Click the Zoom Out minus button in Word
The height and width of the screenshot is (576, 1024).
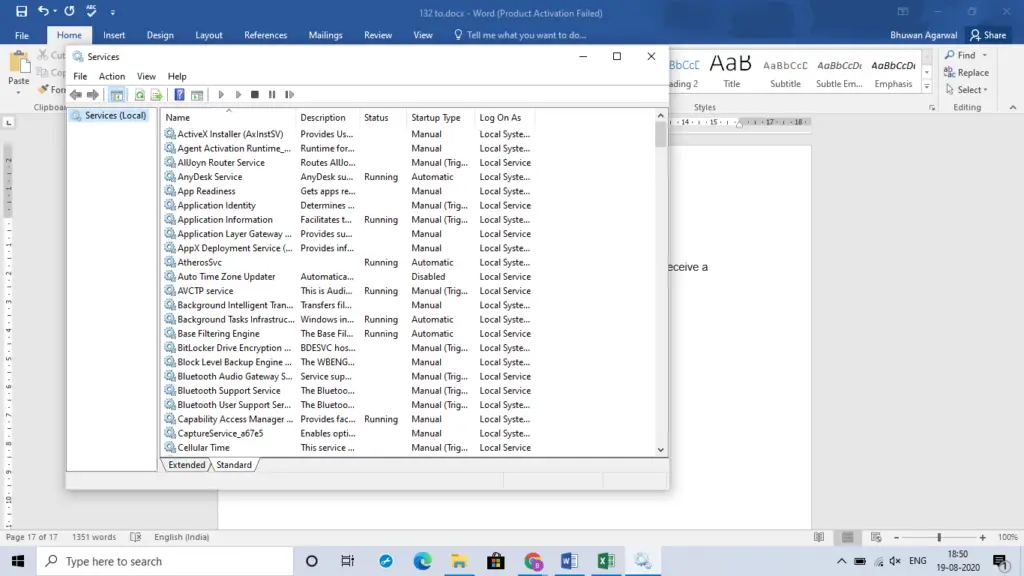[896, 537]
